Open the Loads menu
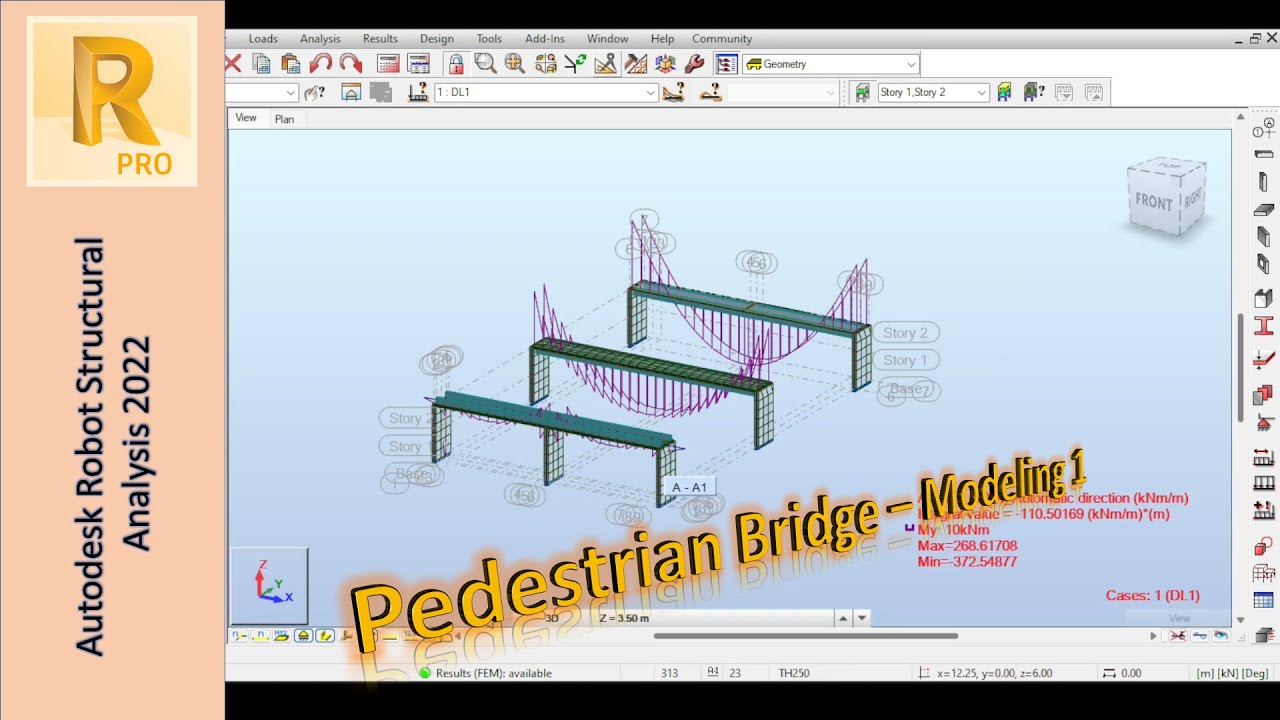The height and width of the screenshot is (720, 1280). pyautogui.click(x=263, y=39)
